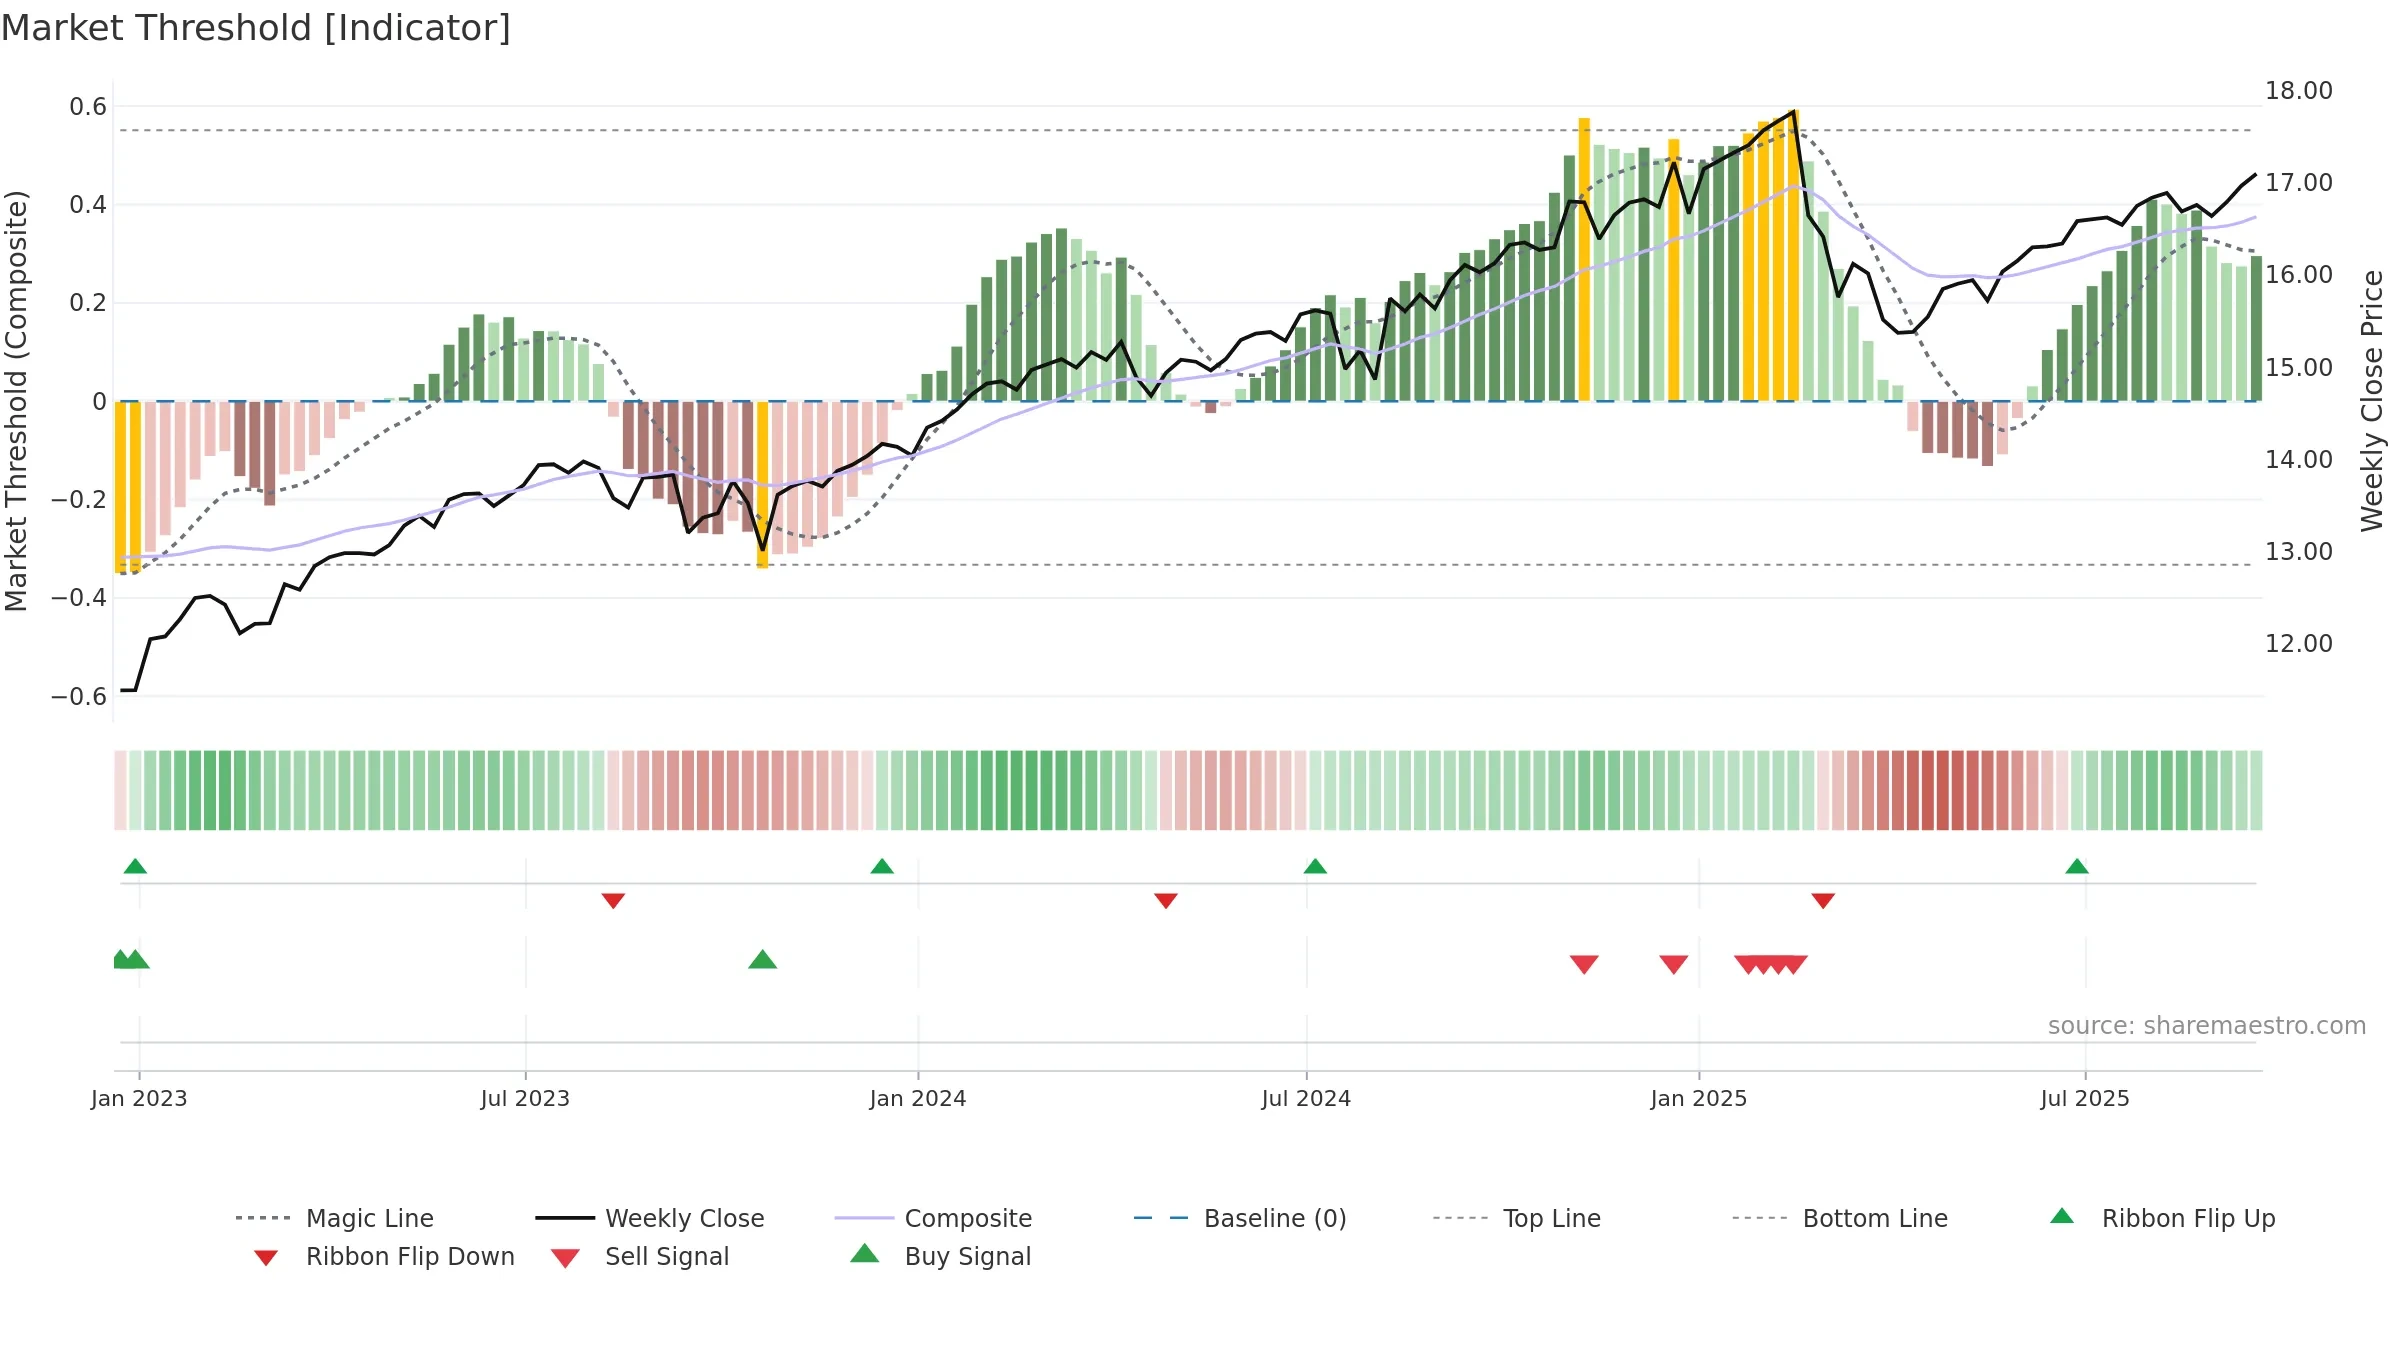2400x1350 pixels.
Task: Click the 16.00 price axis label
Action: (x=2299, y=275)
